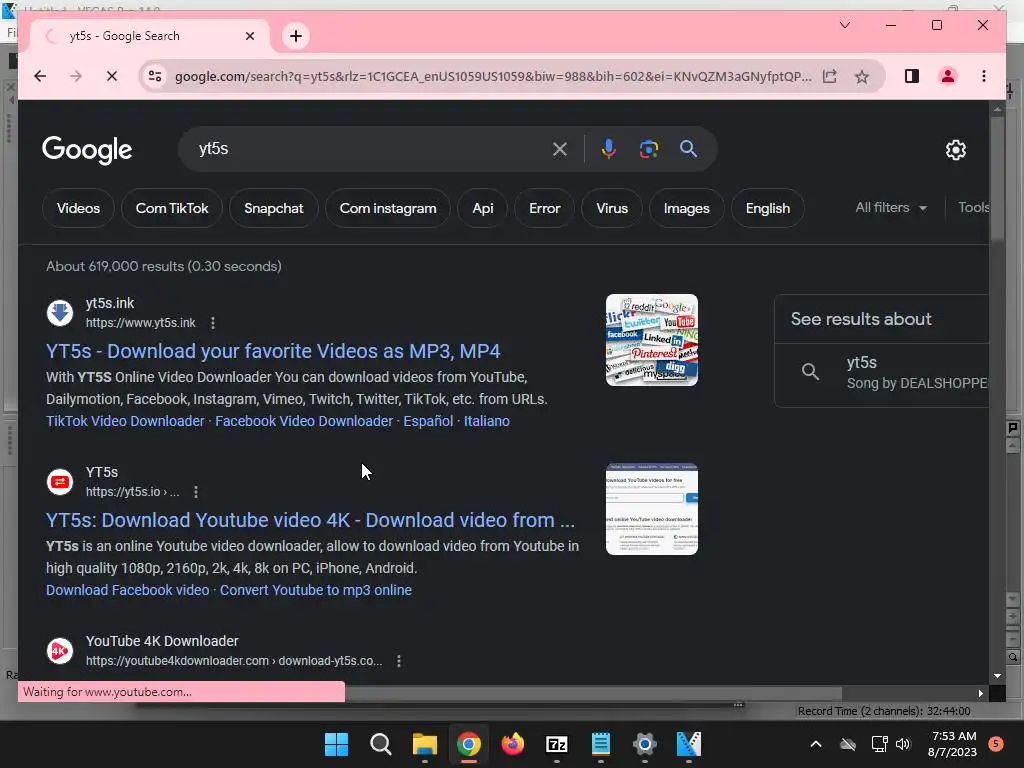Show hidden system tray icons
1024x768 pixels.
pos(816,744)
